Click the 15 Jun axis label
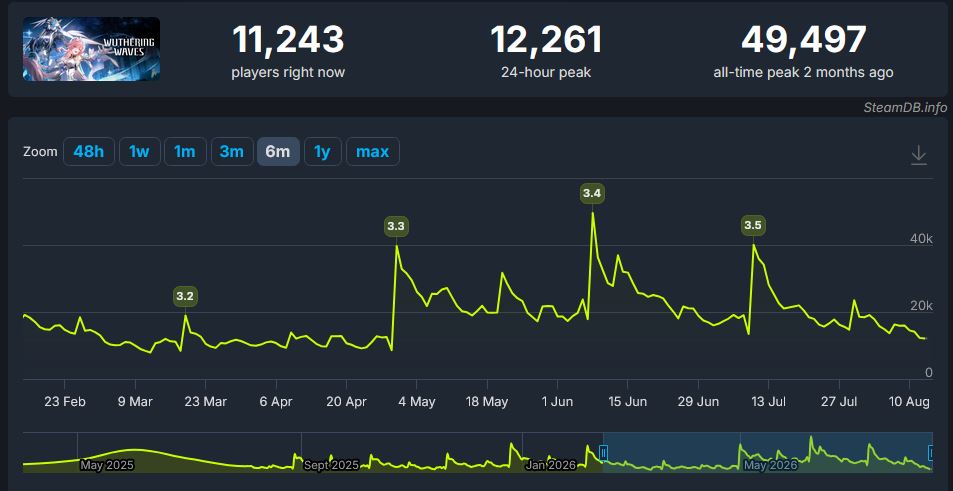This screenshot has height=491, width=953. tap(627, 402)
